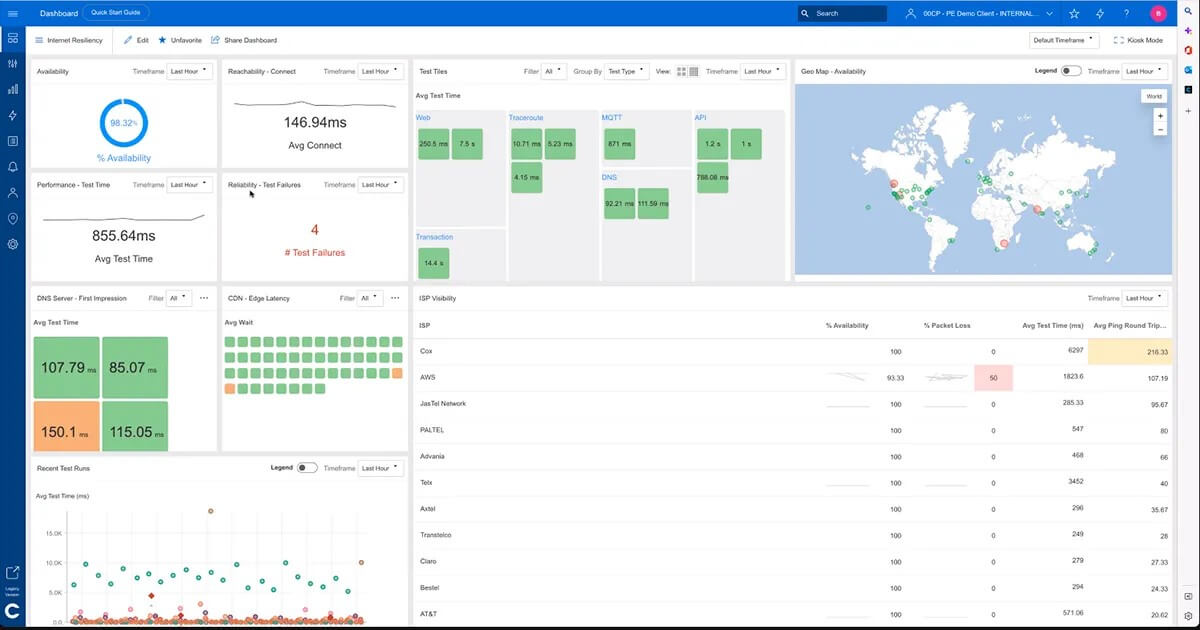Screen dimensions: 1200x630
Task: Toggle the Legend switch on Geo Map
Action: point(1070,71)
